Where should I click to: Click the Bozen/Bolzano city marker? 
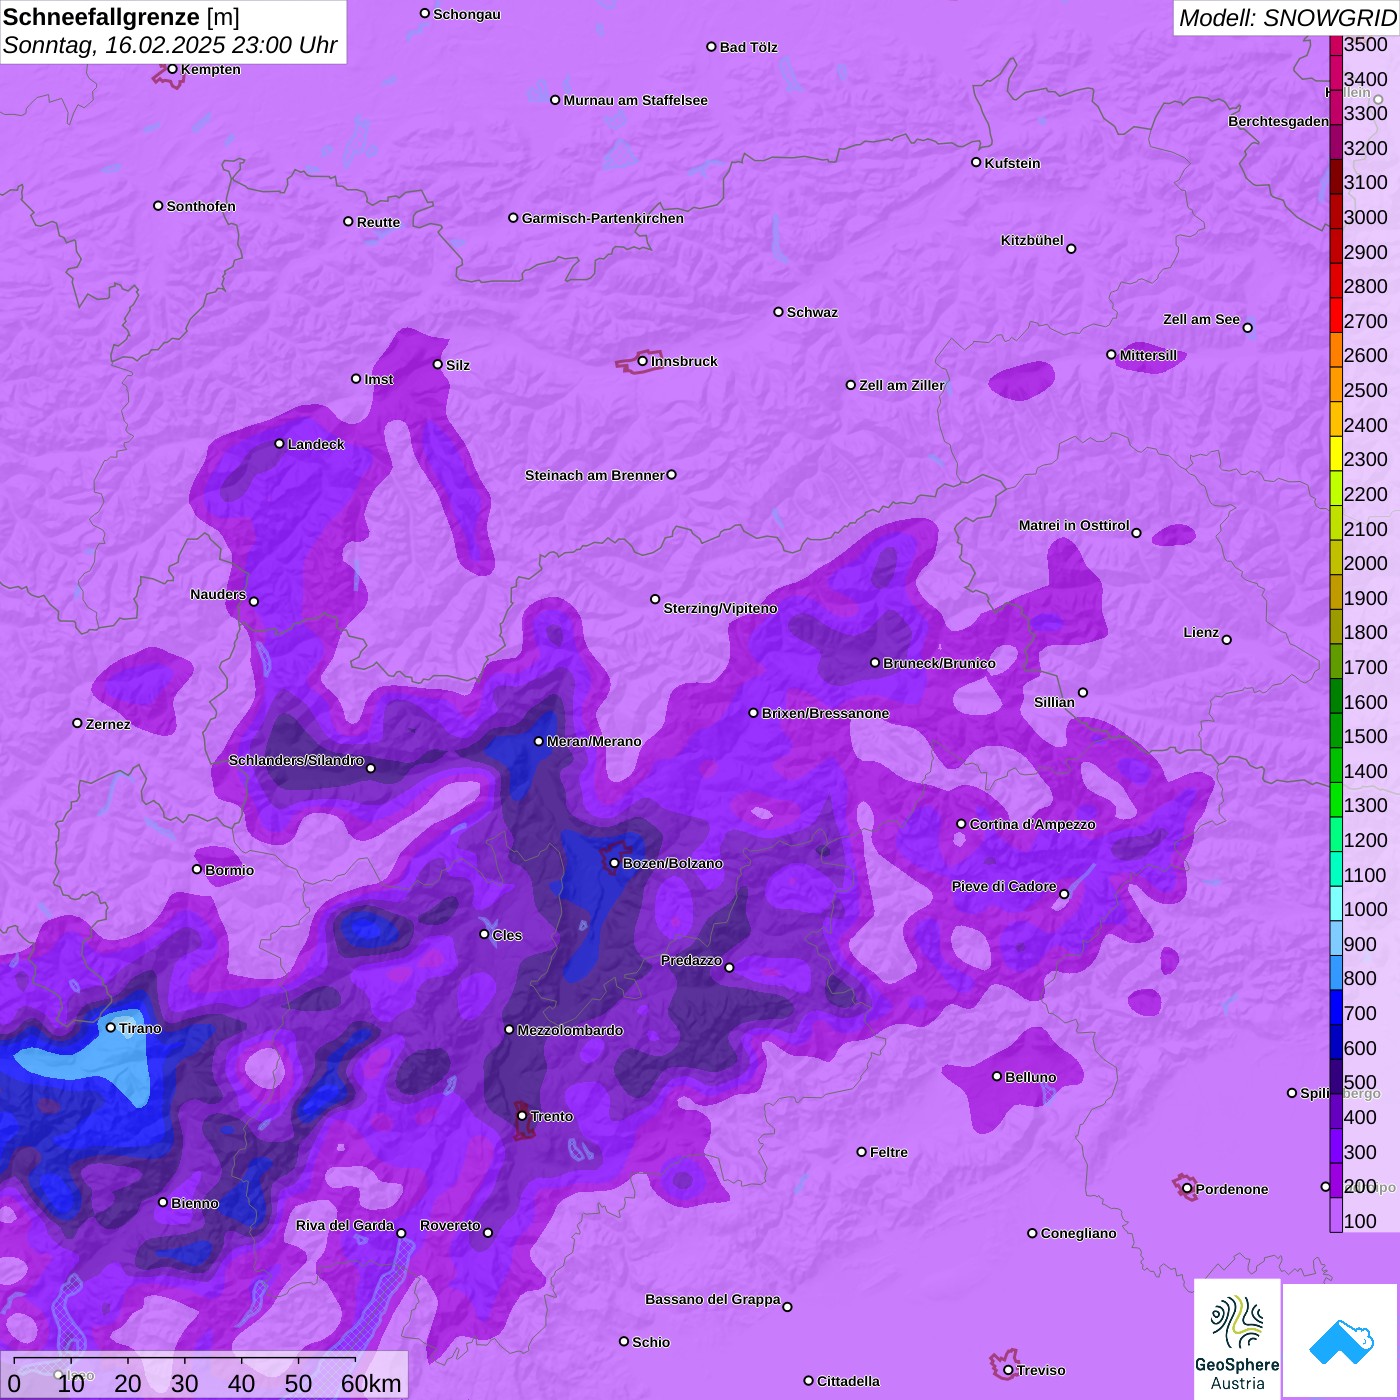(x=615, y=863)
